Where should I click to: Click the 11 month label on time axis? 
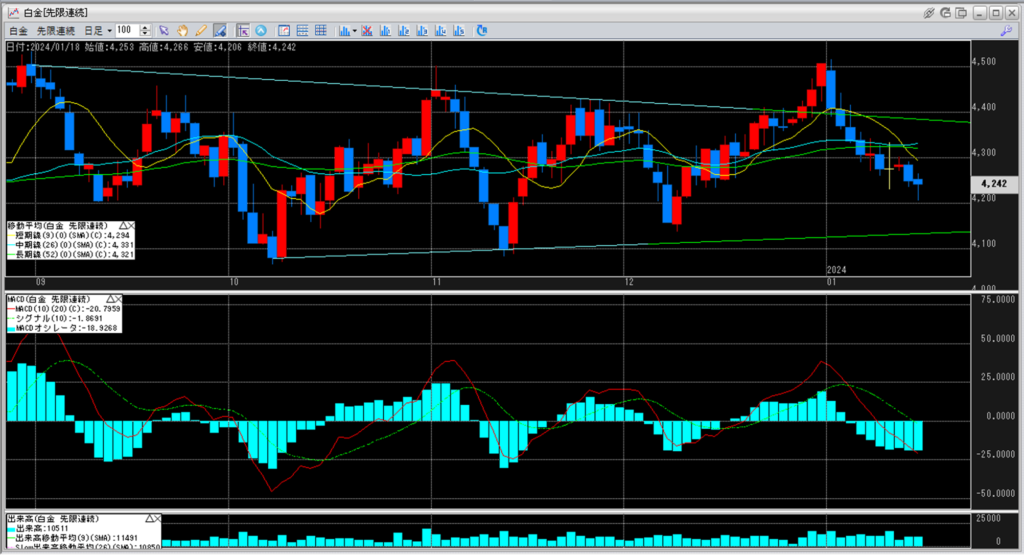coord(436,282)
